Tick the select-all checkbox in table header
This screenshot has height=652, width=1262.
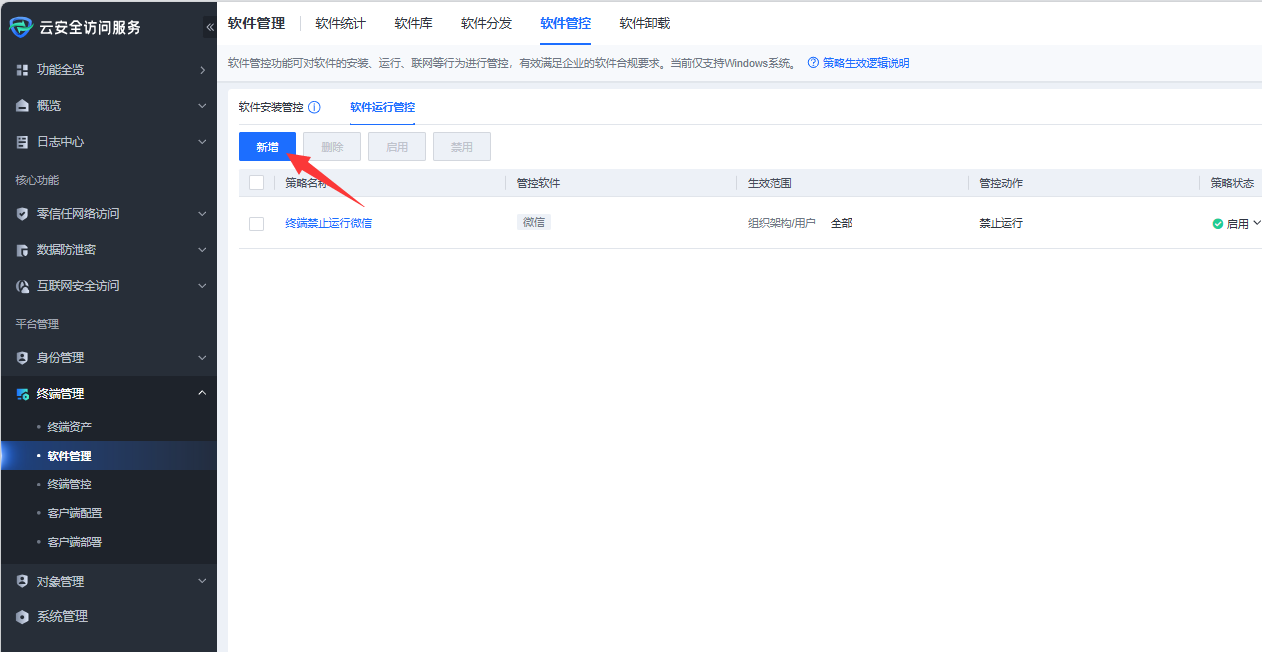(256, 183)
